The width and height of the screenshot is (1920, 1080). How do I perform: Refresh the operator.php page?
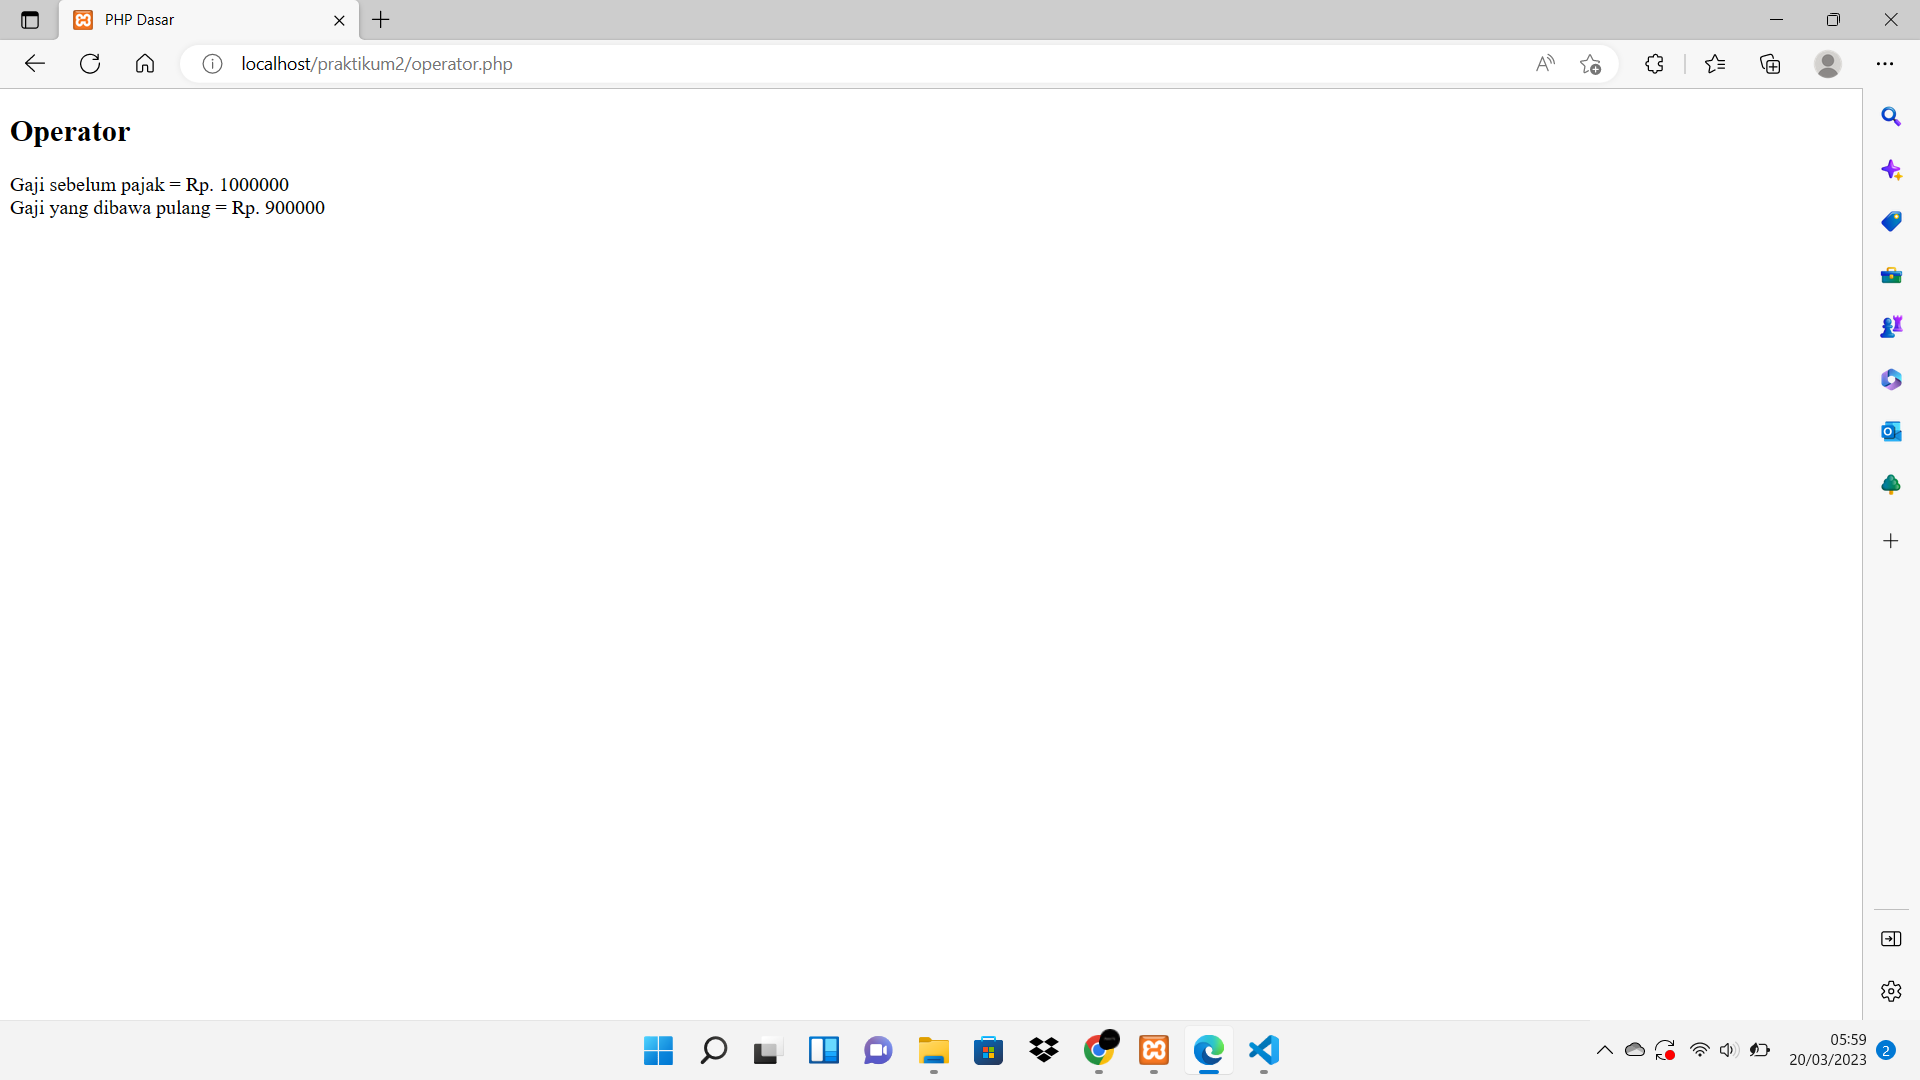click(x=90, y=64)
